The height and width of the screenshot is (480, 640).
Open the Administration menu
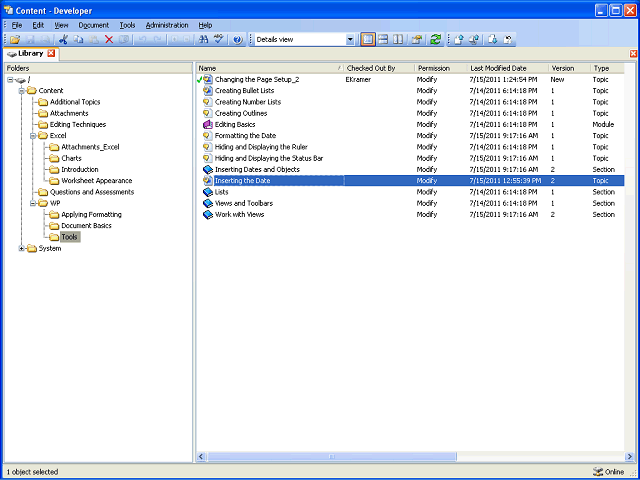coord(167,25)
